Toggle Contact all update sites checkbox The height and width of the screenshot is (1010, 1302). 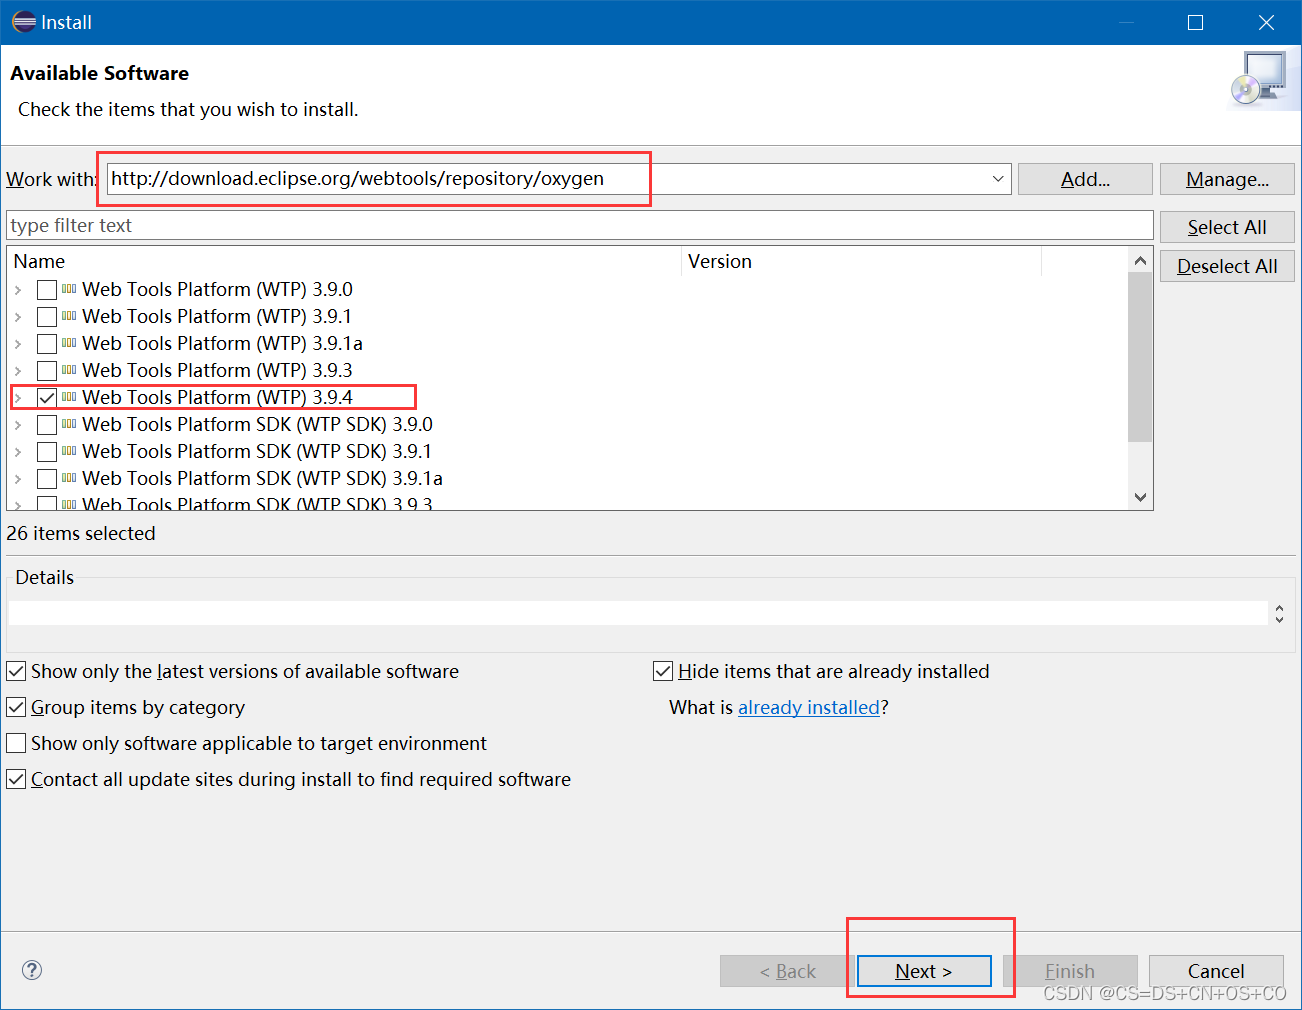pyautogui.click(x=16, y=779)
